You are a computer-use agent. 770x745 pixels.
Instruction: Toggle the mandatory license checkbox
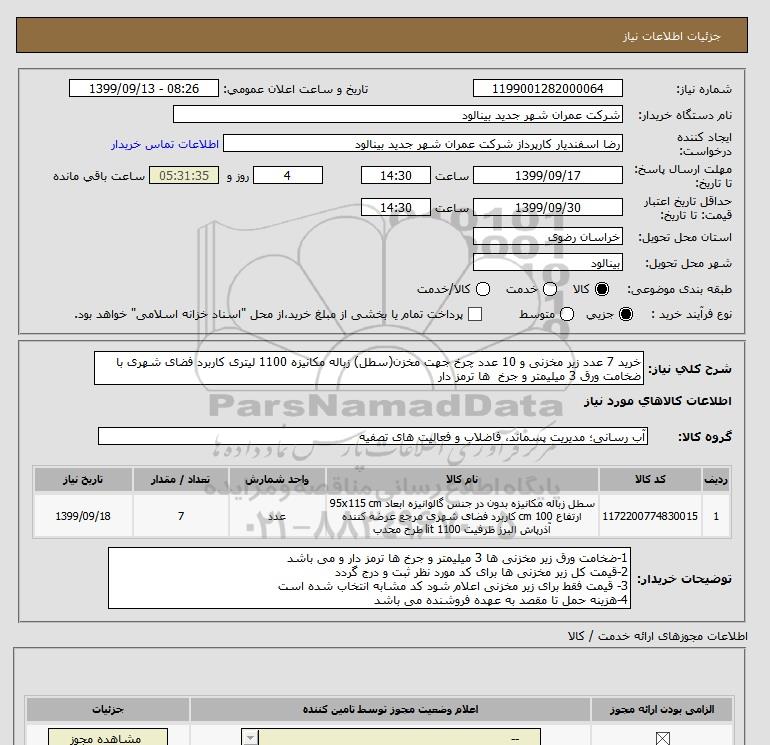click(x=662, y=738)
